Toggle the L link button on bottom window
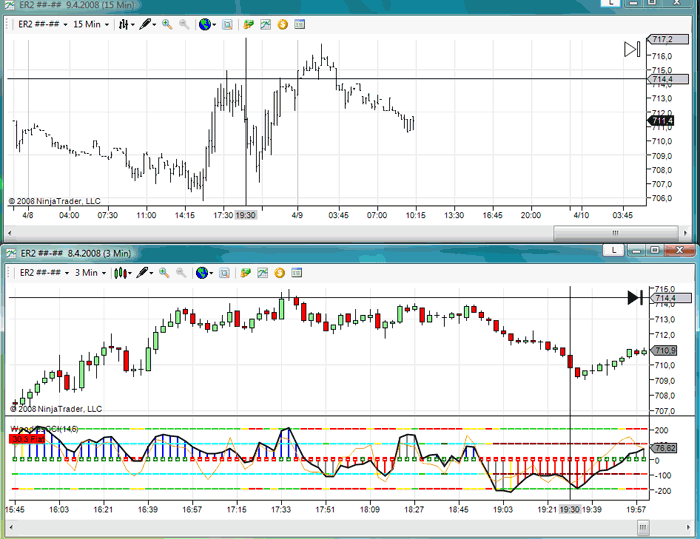Image resolution: width=700 pixels, height=539 pixels. (x=612, y=250)
